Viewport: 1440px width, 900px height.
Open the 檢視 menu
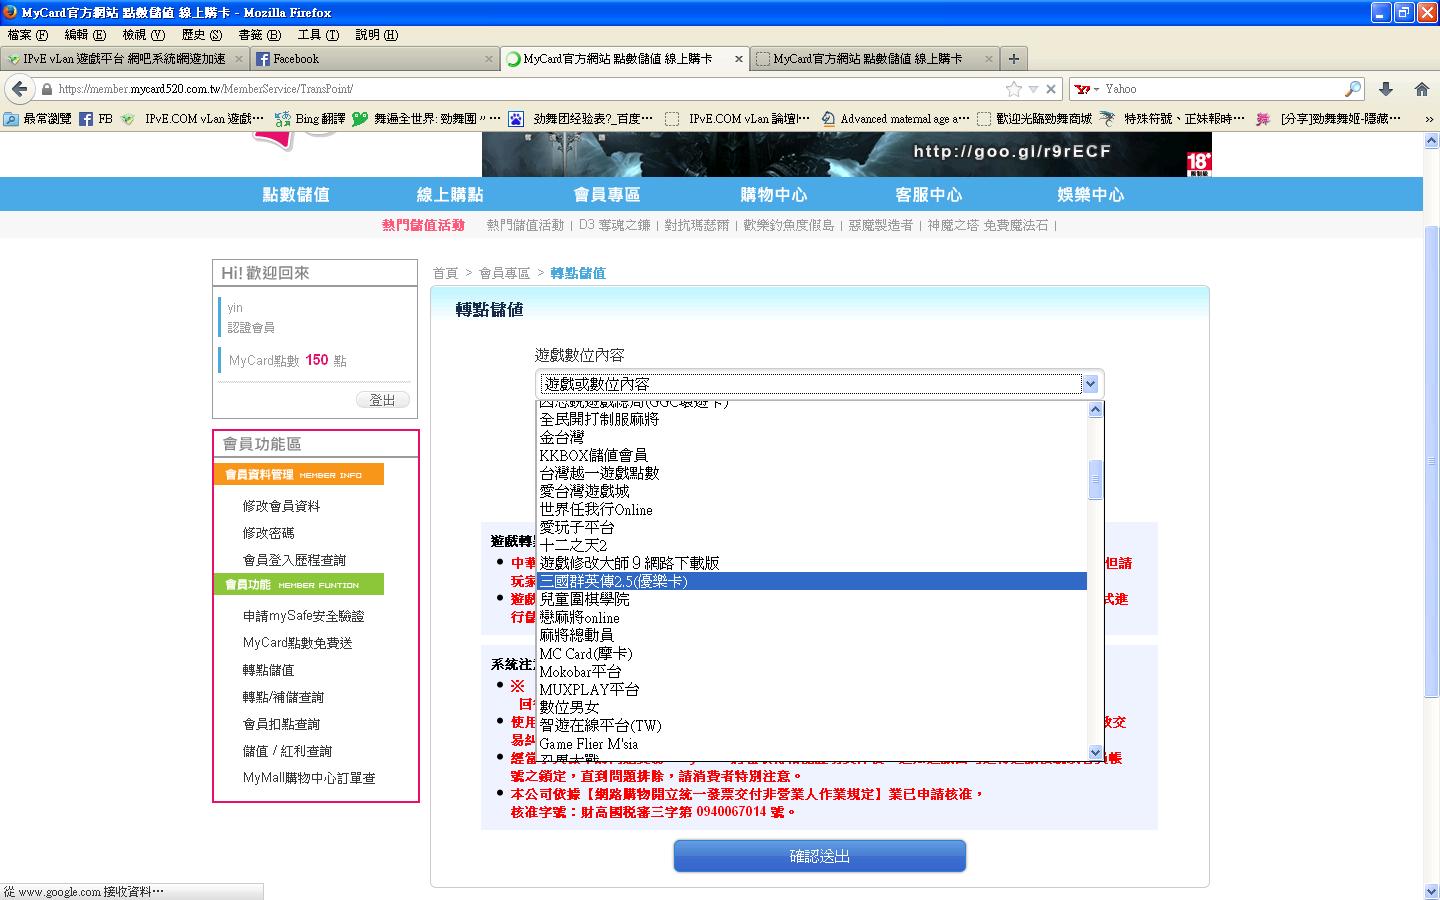[x=143, y=35]
